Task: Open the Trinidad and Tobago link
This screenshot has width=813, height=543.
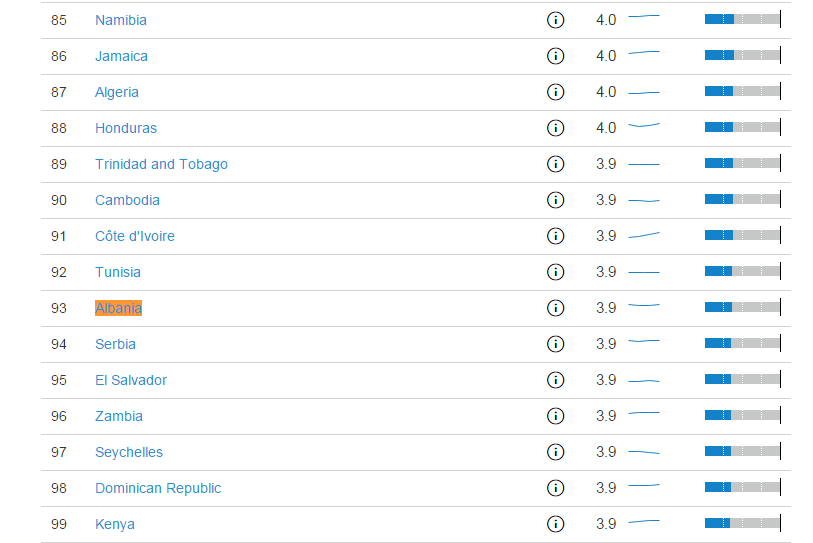Action: coord(161,164)
